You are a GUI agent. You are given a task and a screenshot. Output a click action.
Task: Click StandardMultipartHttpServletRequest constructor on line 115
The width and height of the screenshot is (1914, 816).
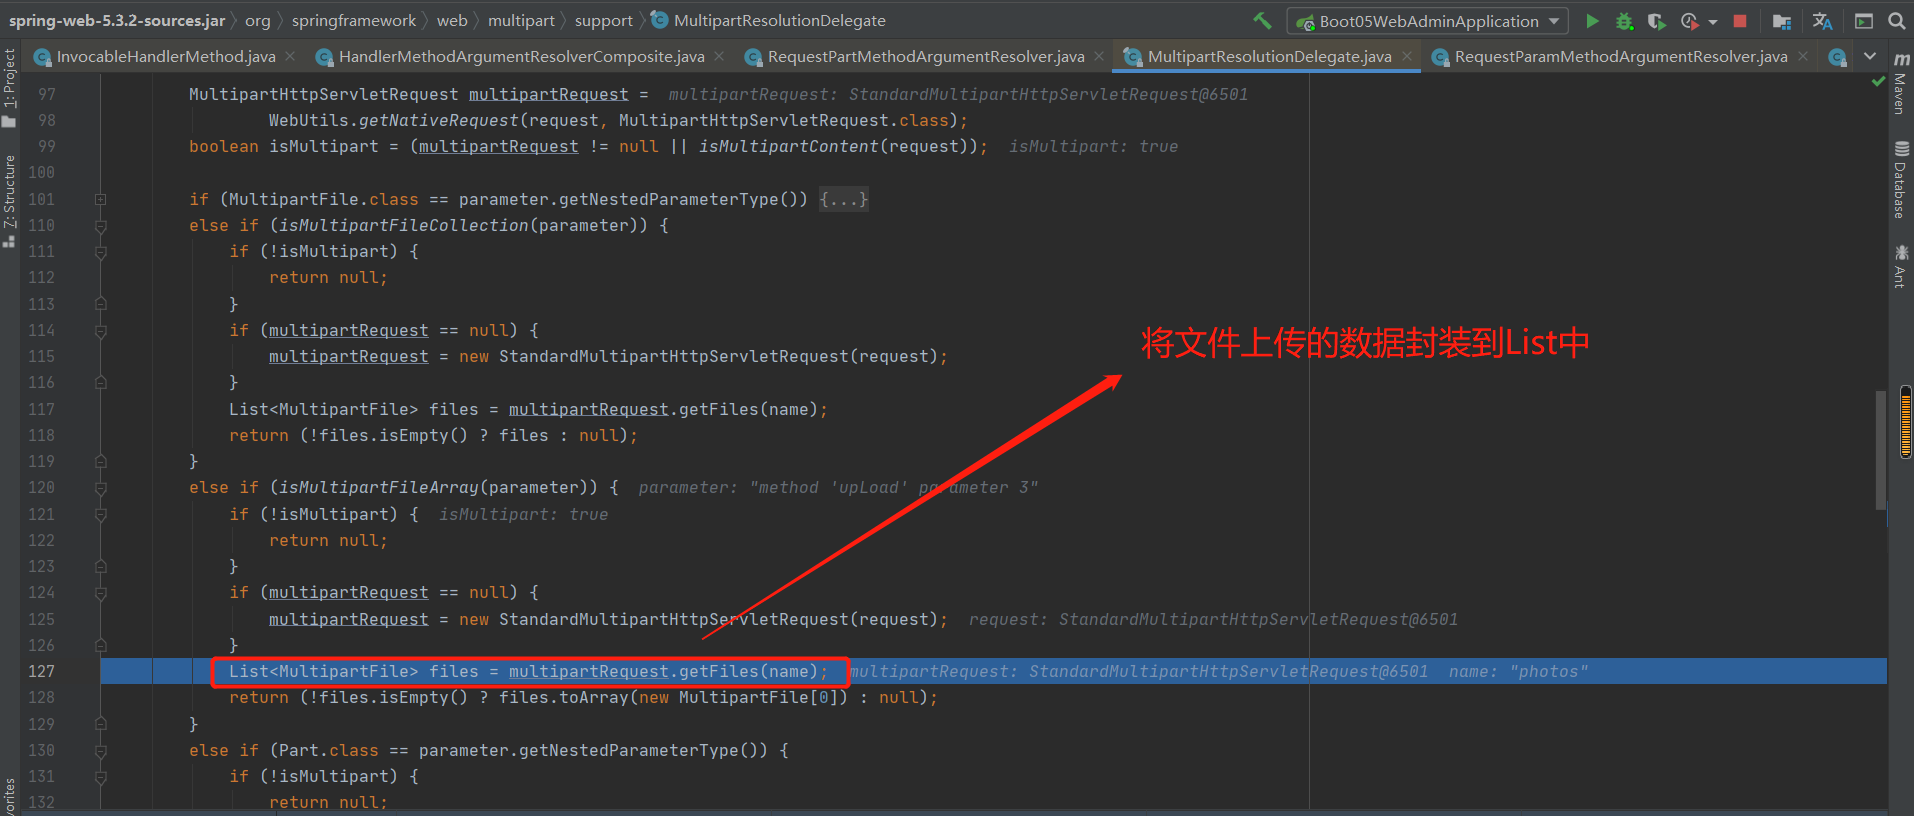tap(674, 356)
